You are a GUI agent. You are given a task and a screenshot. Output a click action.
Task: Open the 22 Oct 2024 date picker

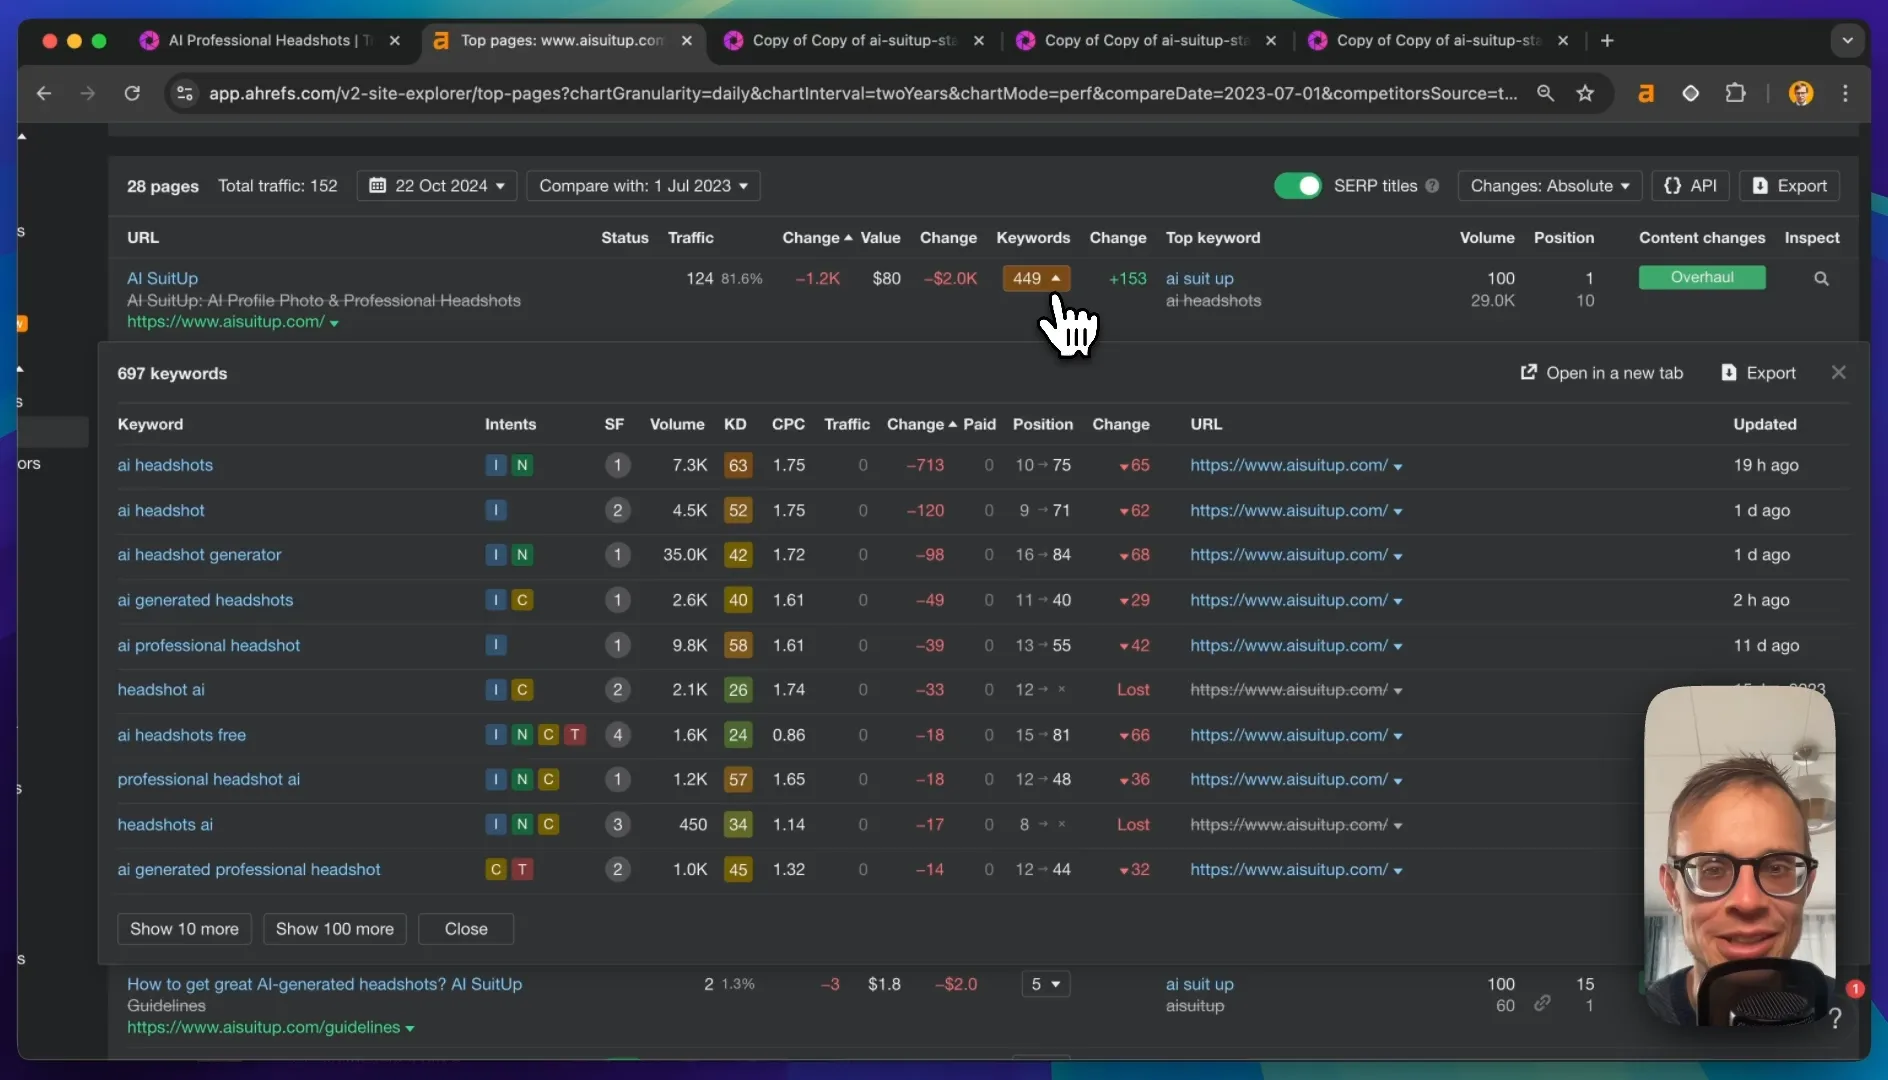(x=436, y=186)
